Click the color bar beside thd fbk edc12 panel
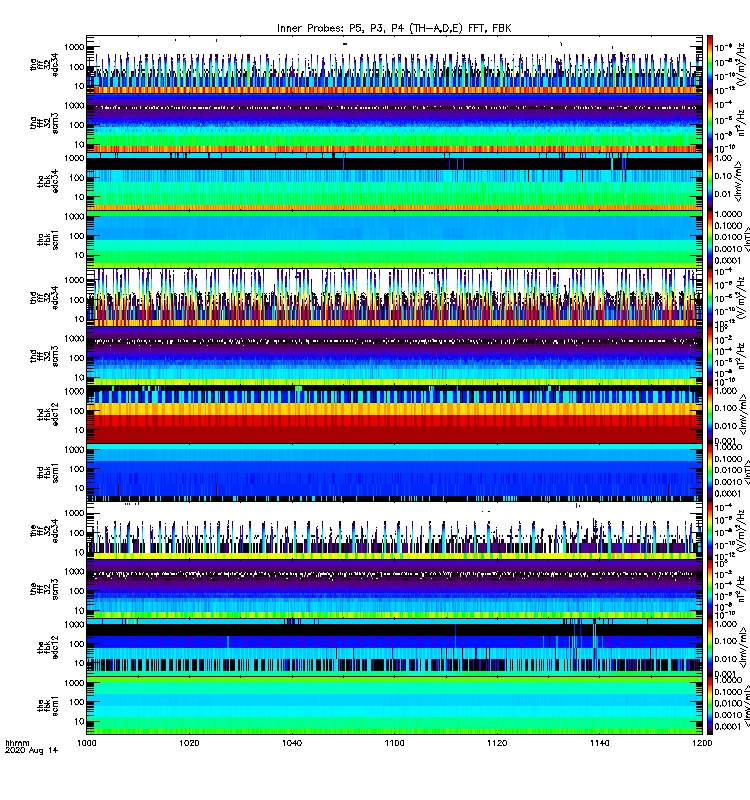The image size is (750, 800). (709, 414)
